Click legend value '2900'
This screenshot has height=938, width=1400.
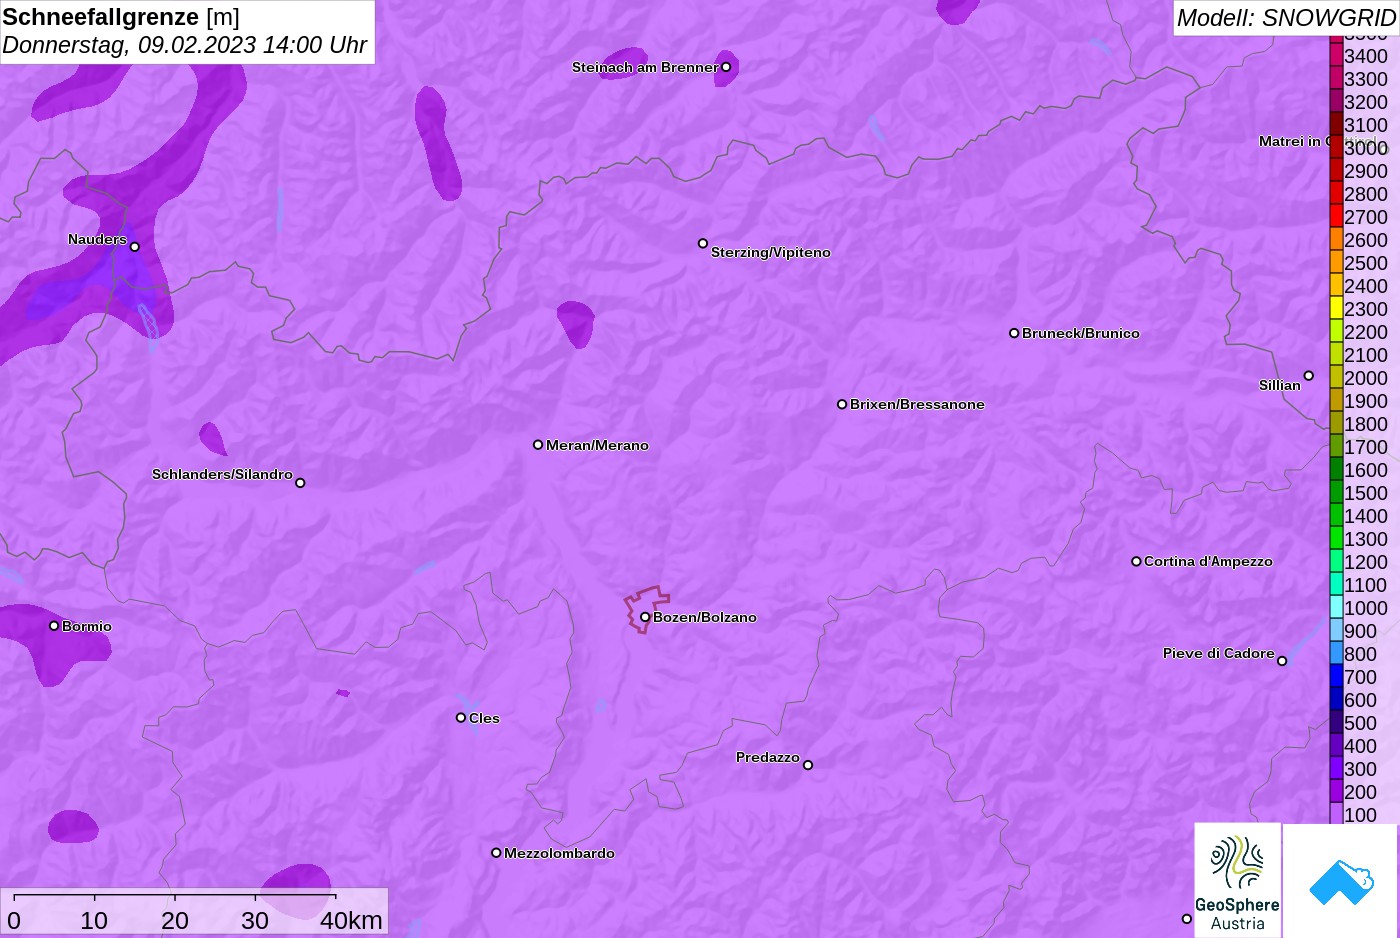coord(1366,171)
